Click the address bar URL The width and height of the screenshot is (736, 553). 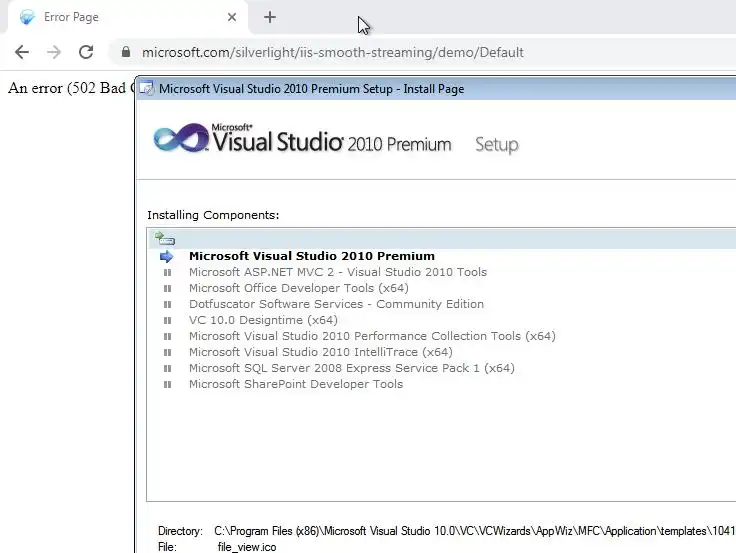(333, 52)
